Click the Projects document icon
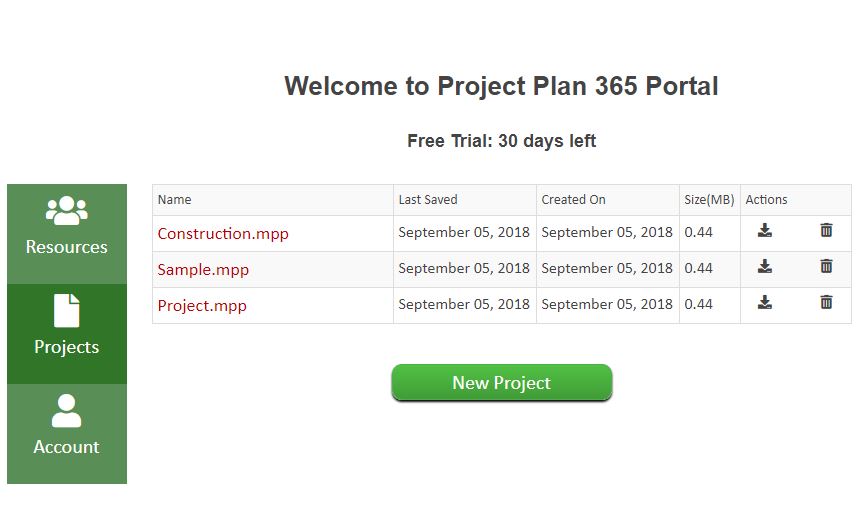 [67, 310]
